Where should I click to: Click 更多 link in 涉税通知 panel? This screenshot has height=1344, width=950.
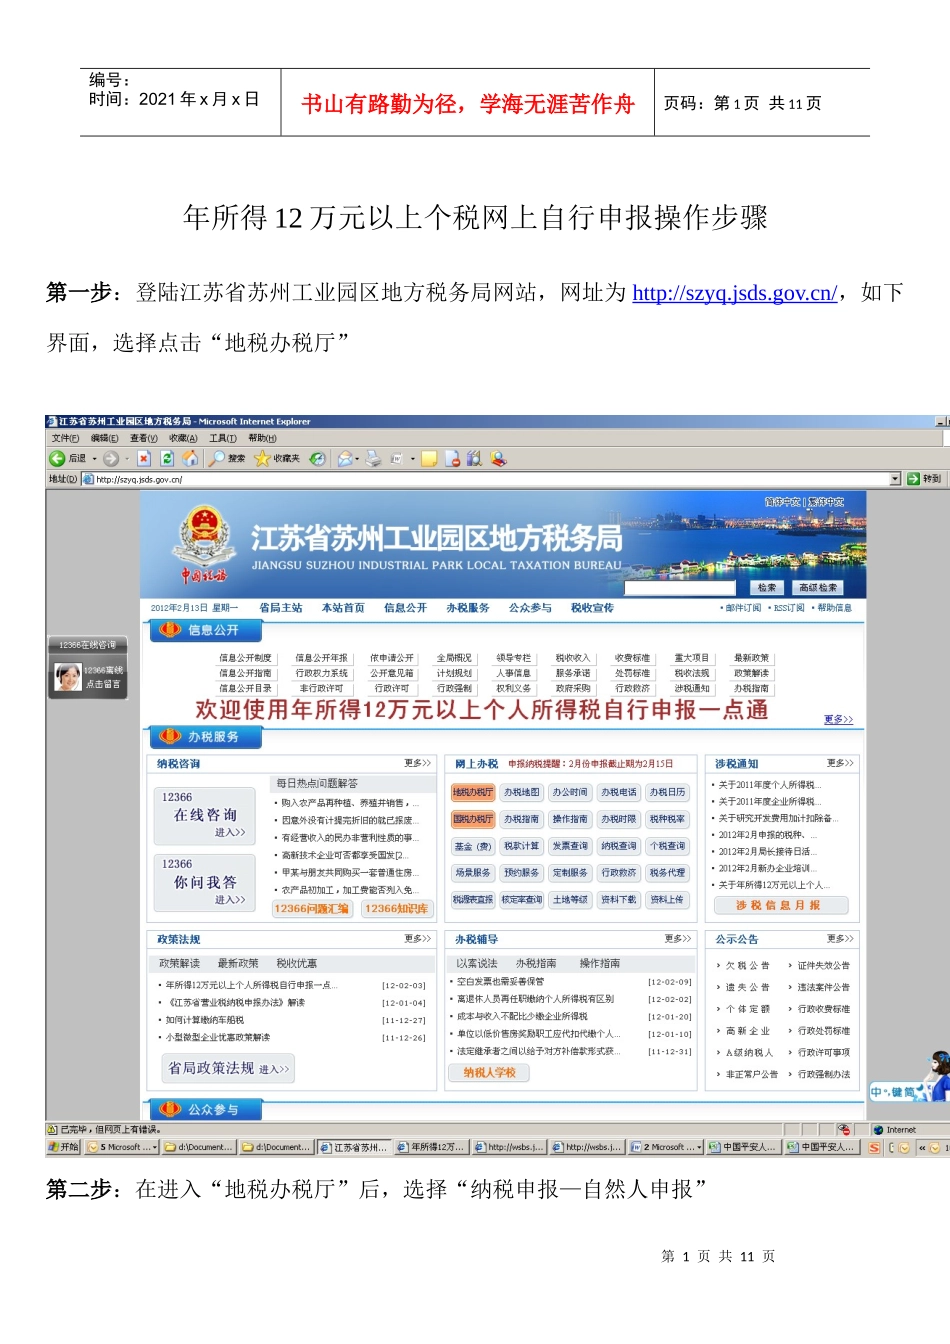pyautogui.click(x=840, y=763)
